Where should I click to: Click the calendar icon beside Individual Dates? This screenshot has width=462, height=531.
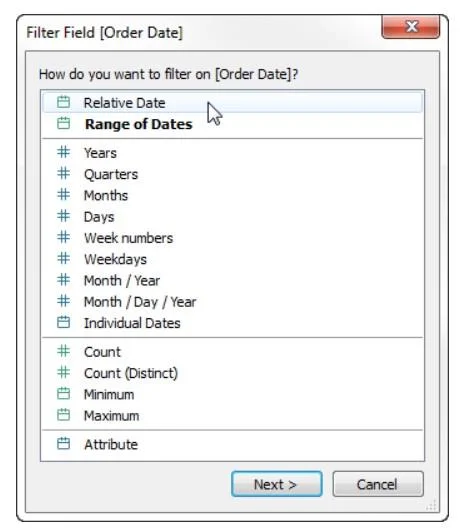[x=64, y=322]
